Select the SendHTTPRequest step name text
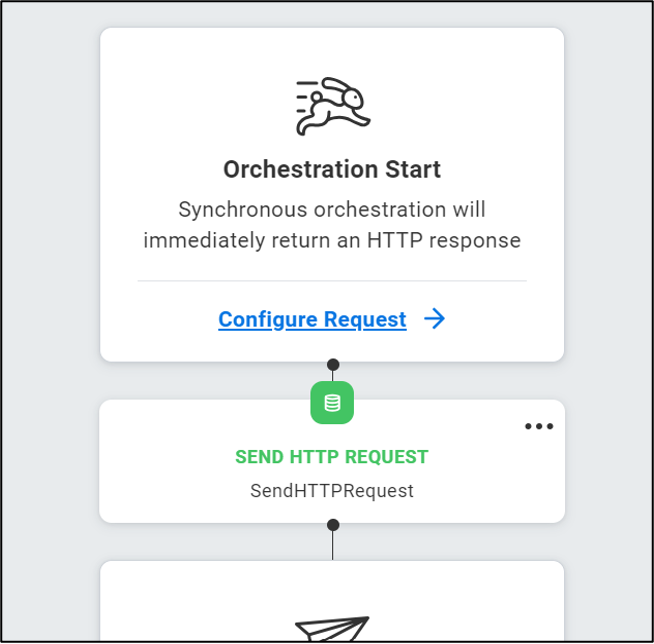 click(x=332, y=491)
